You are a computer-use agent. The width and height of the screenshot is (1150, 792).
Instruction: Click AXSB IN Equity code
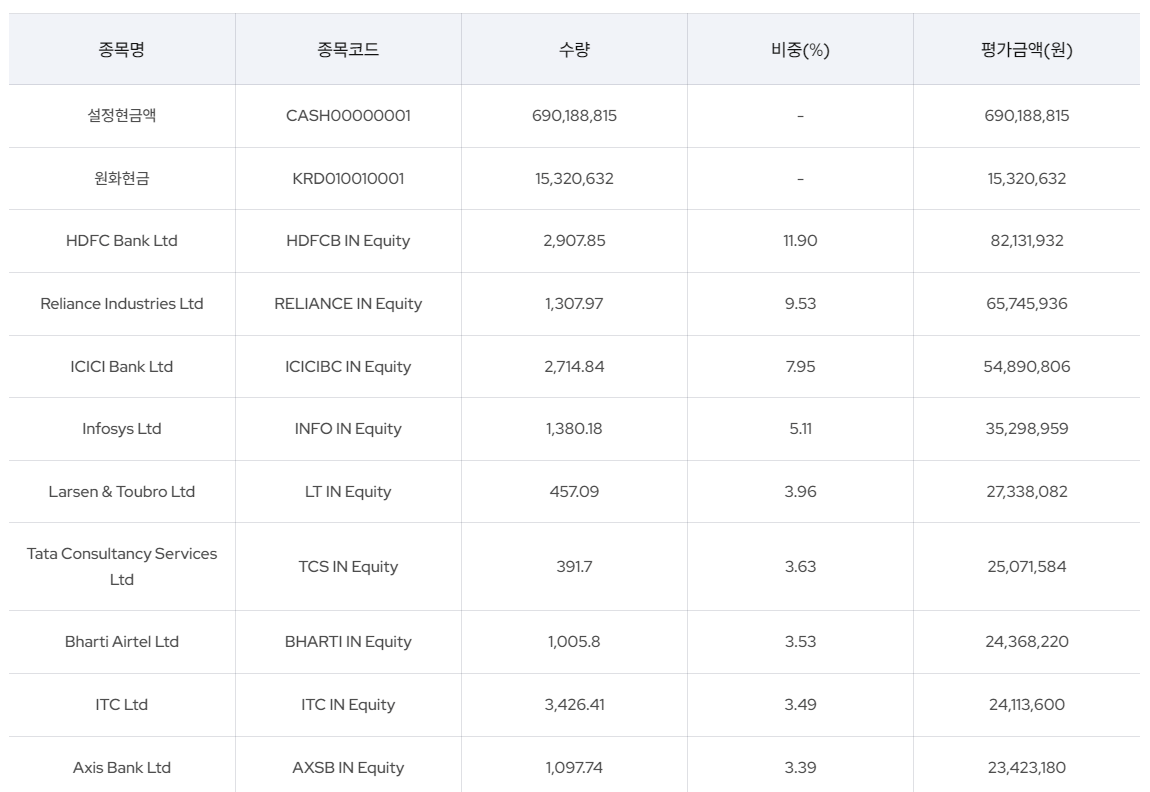(348, 768)
